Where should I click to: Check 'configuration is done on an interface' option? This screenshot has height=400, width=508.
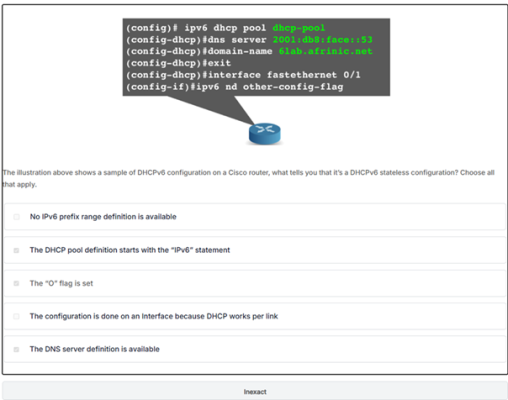[x=16, y=316]
